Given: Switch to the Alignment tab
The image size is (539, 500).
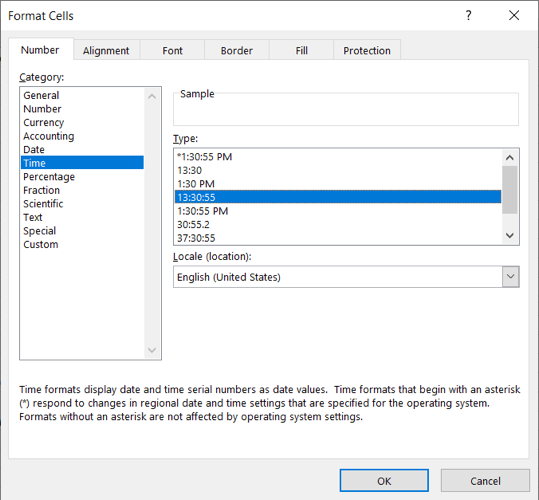Looking at the screenshot, I should 106,51.
